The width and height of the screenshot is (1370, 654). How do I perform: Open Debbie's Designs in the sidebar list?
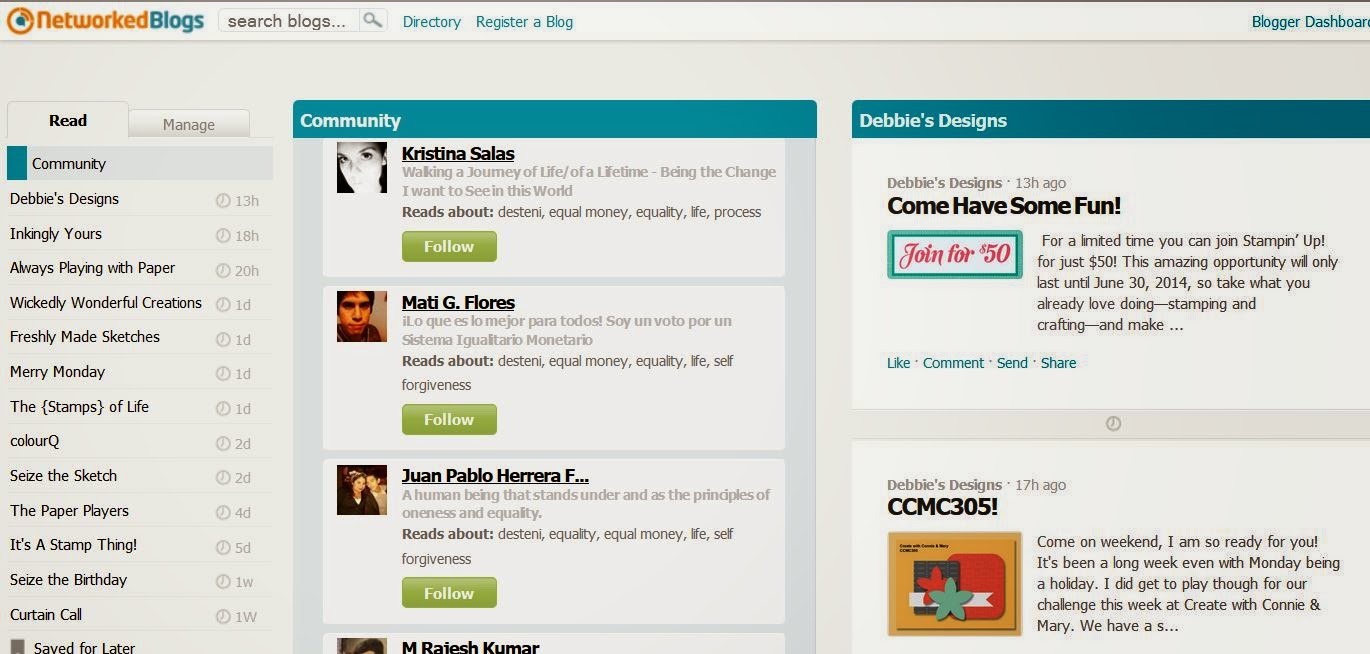(x=64, y=198)
